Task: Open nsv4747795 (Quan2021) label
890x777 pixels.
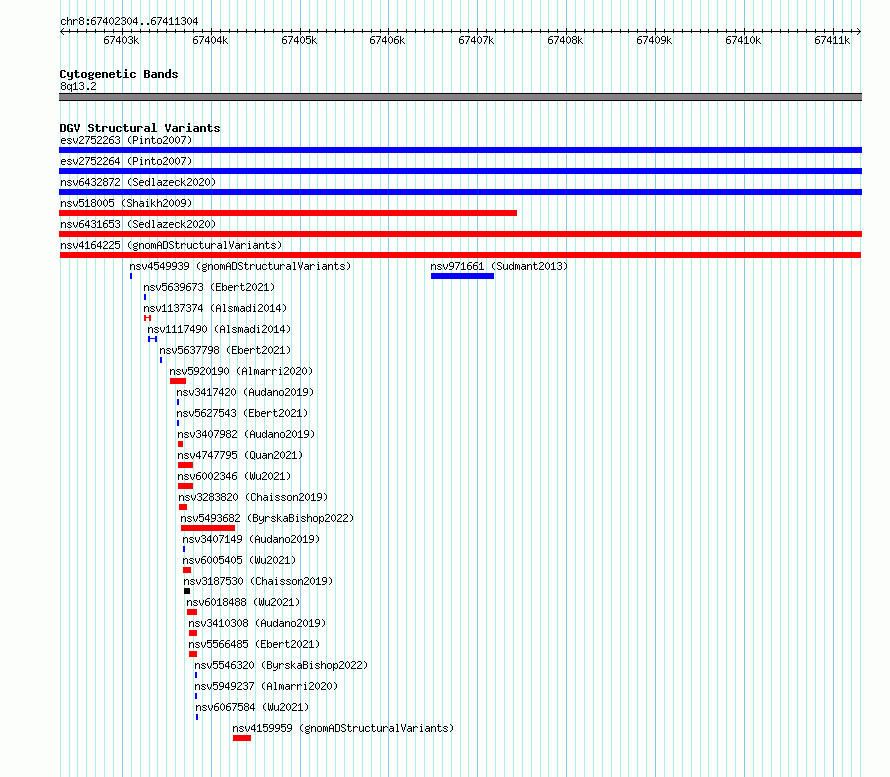Action: pos(240,455)
